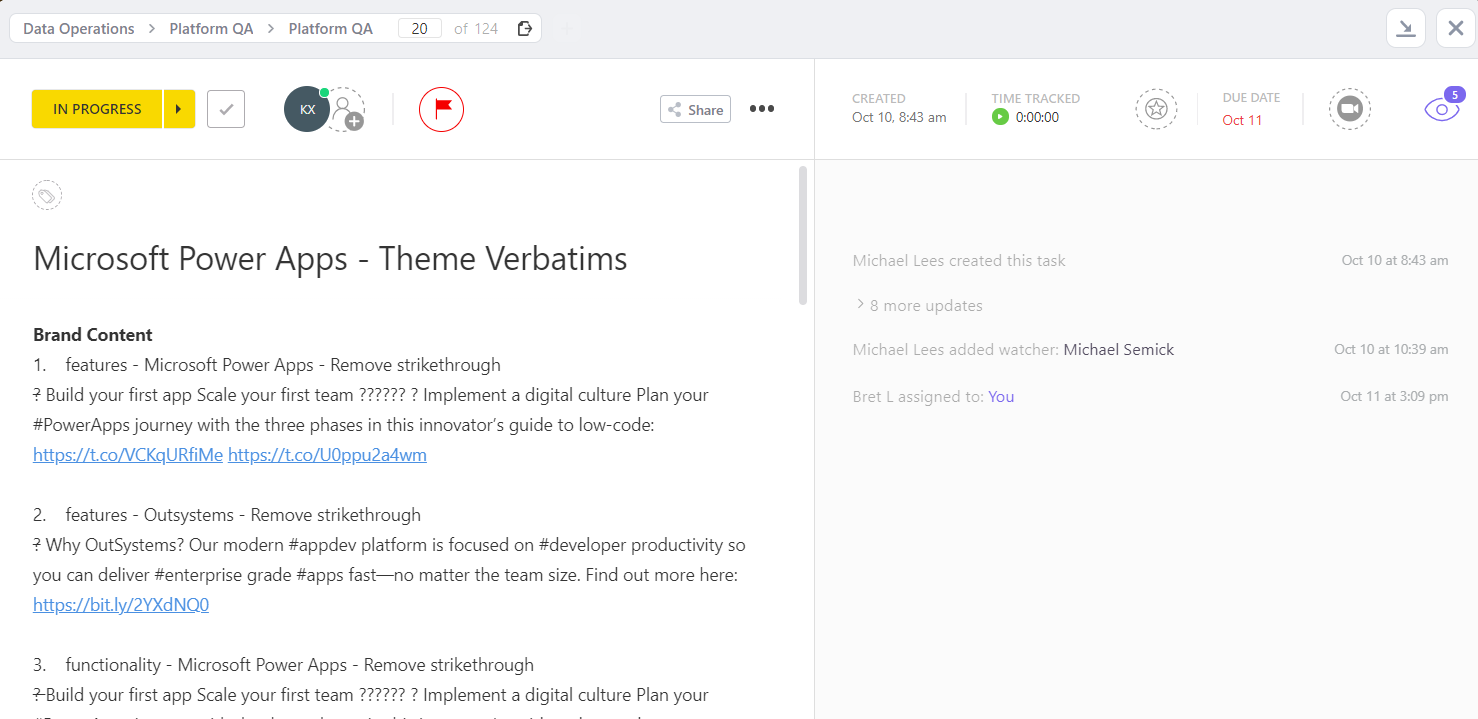Go to the second Platform QA breadcrumb

click(331, 29)
